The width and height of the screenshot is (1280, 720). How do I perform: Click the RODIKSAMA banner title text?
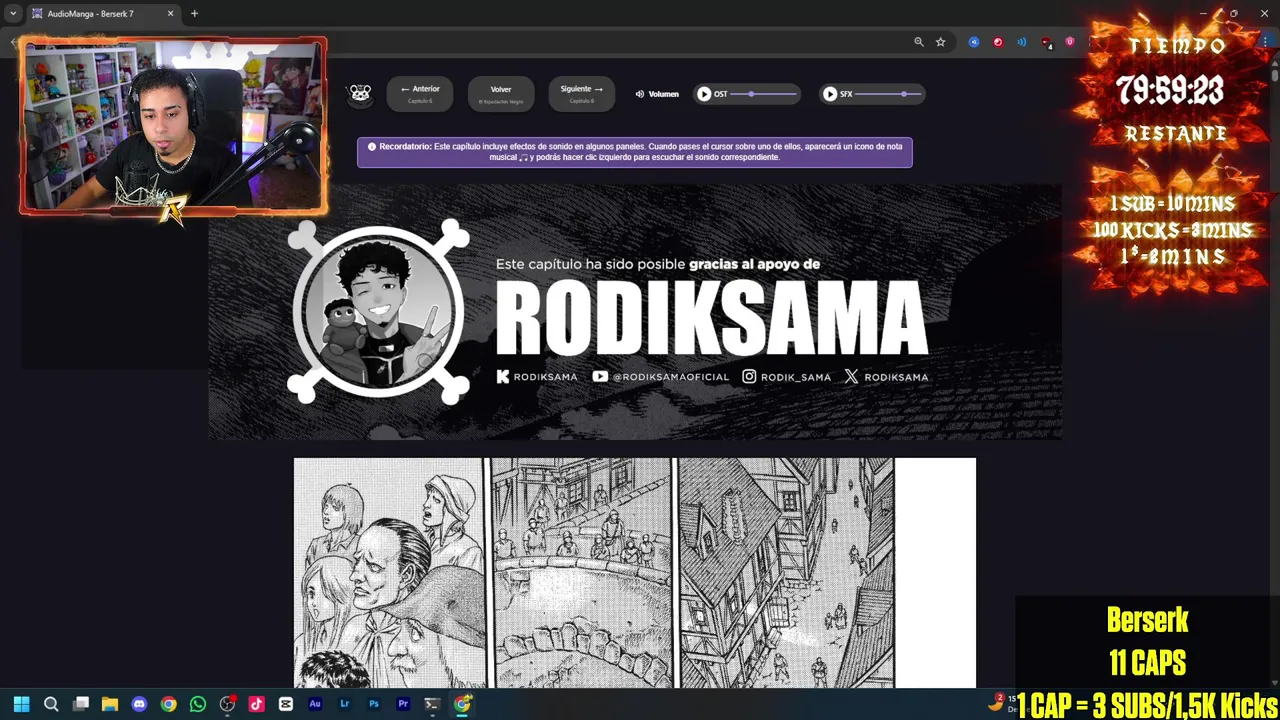pyautogui.click(x=711, y=318)
